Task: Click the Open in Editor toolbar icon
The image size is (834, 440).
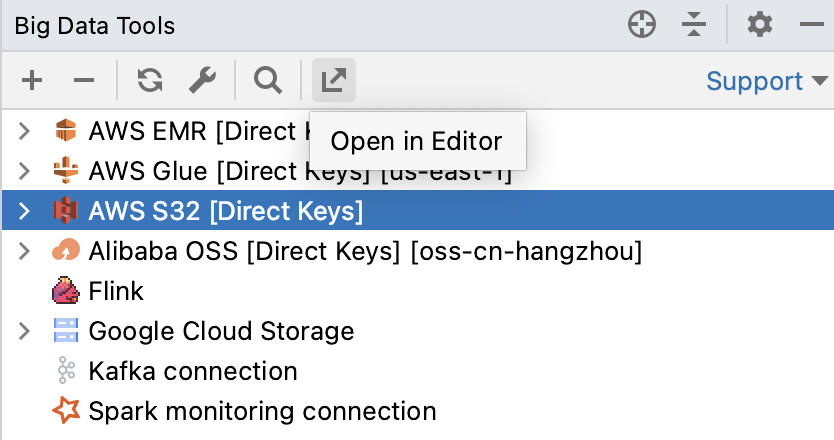Action: point(333,81)
